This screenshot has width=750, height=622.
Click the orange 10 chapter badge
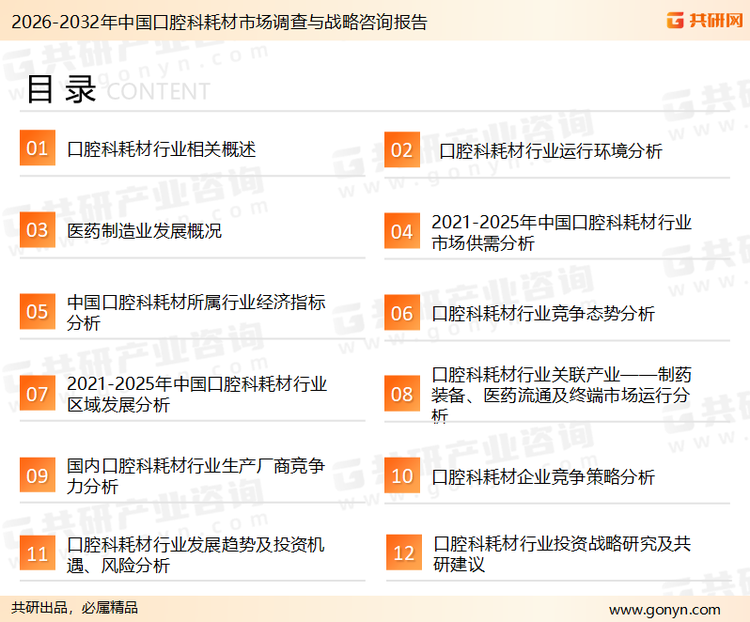(402, 476)
